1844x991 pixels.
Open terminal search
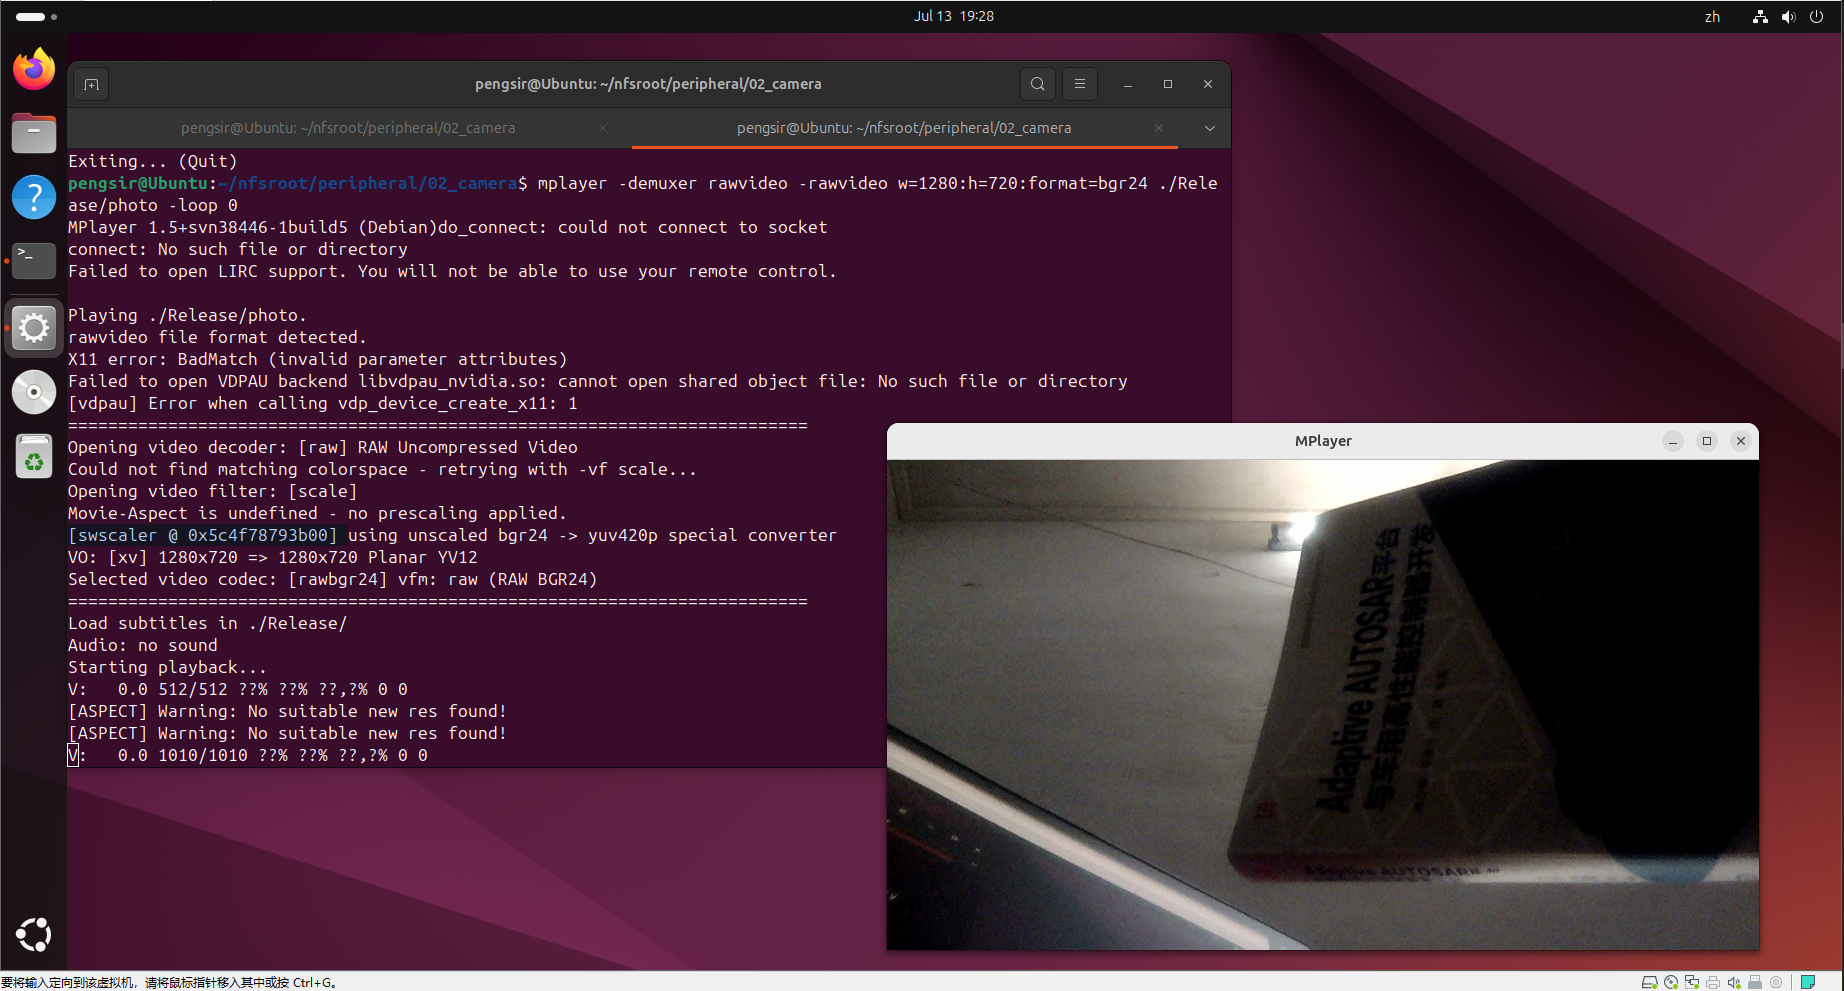point(1038,84)
